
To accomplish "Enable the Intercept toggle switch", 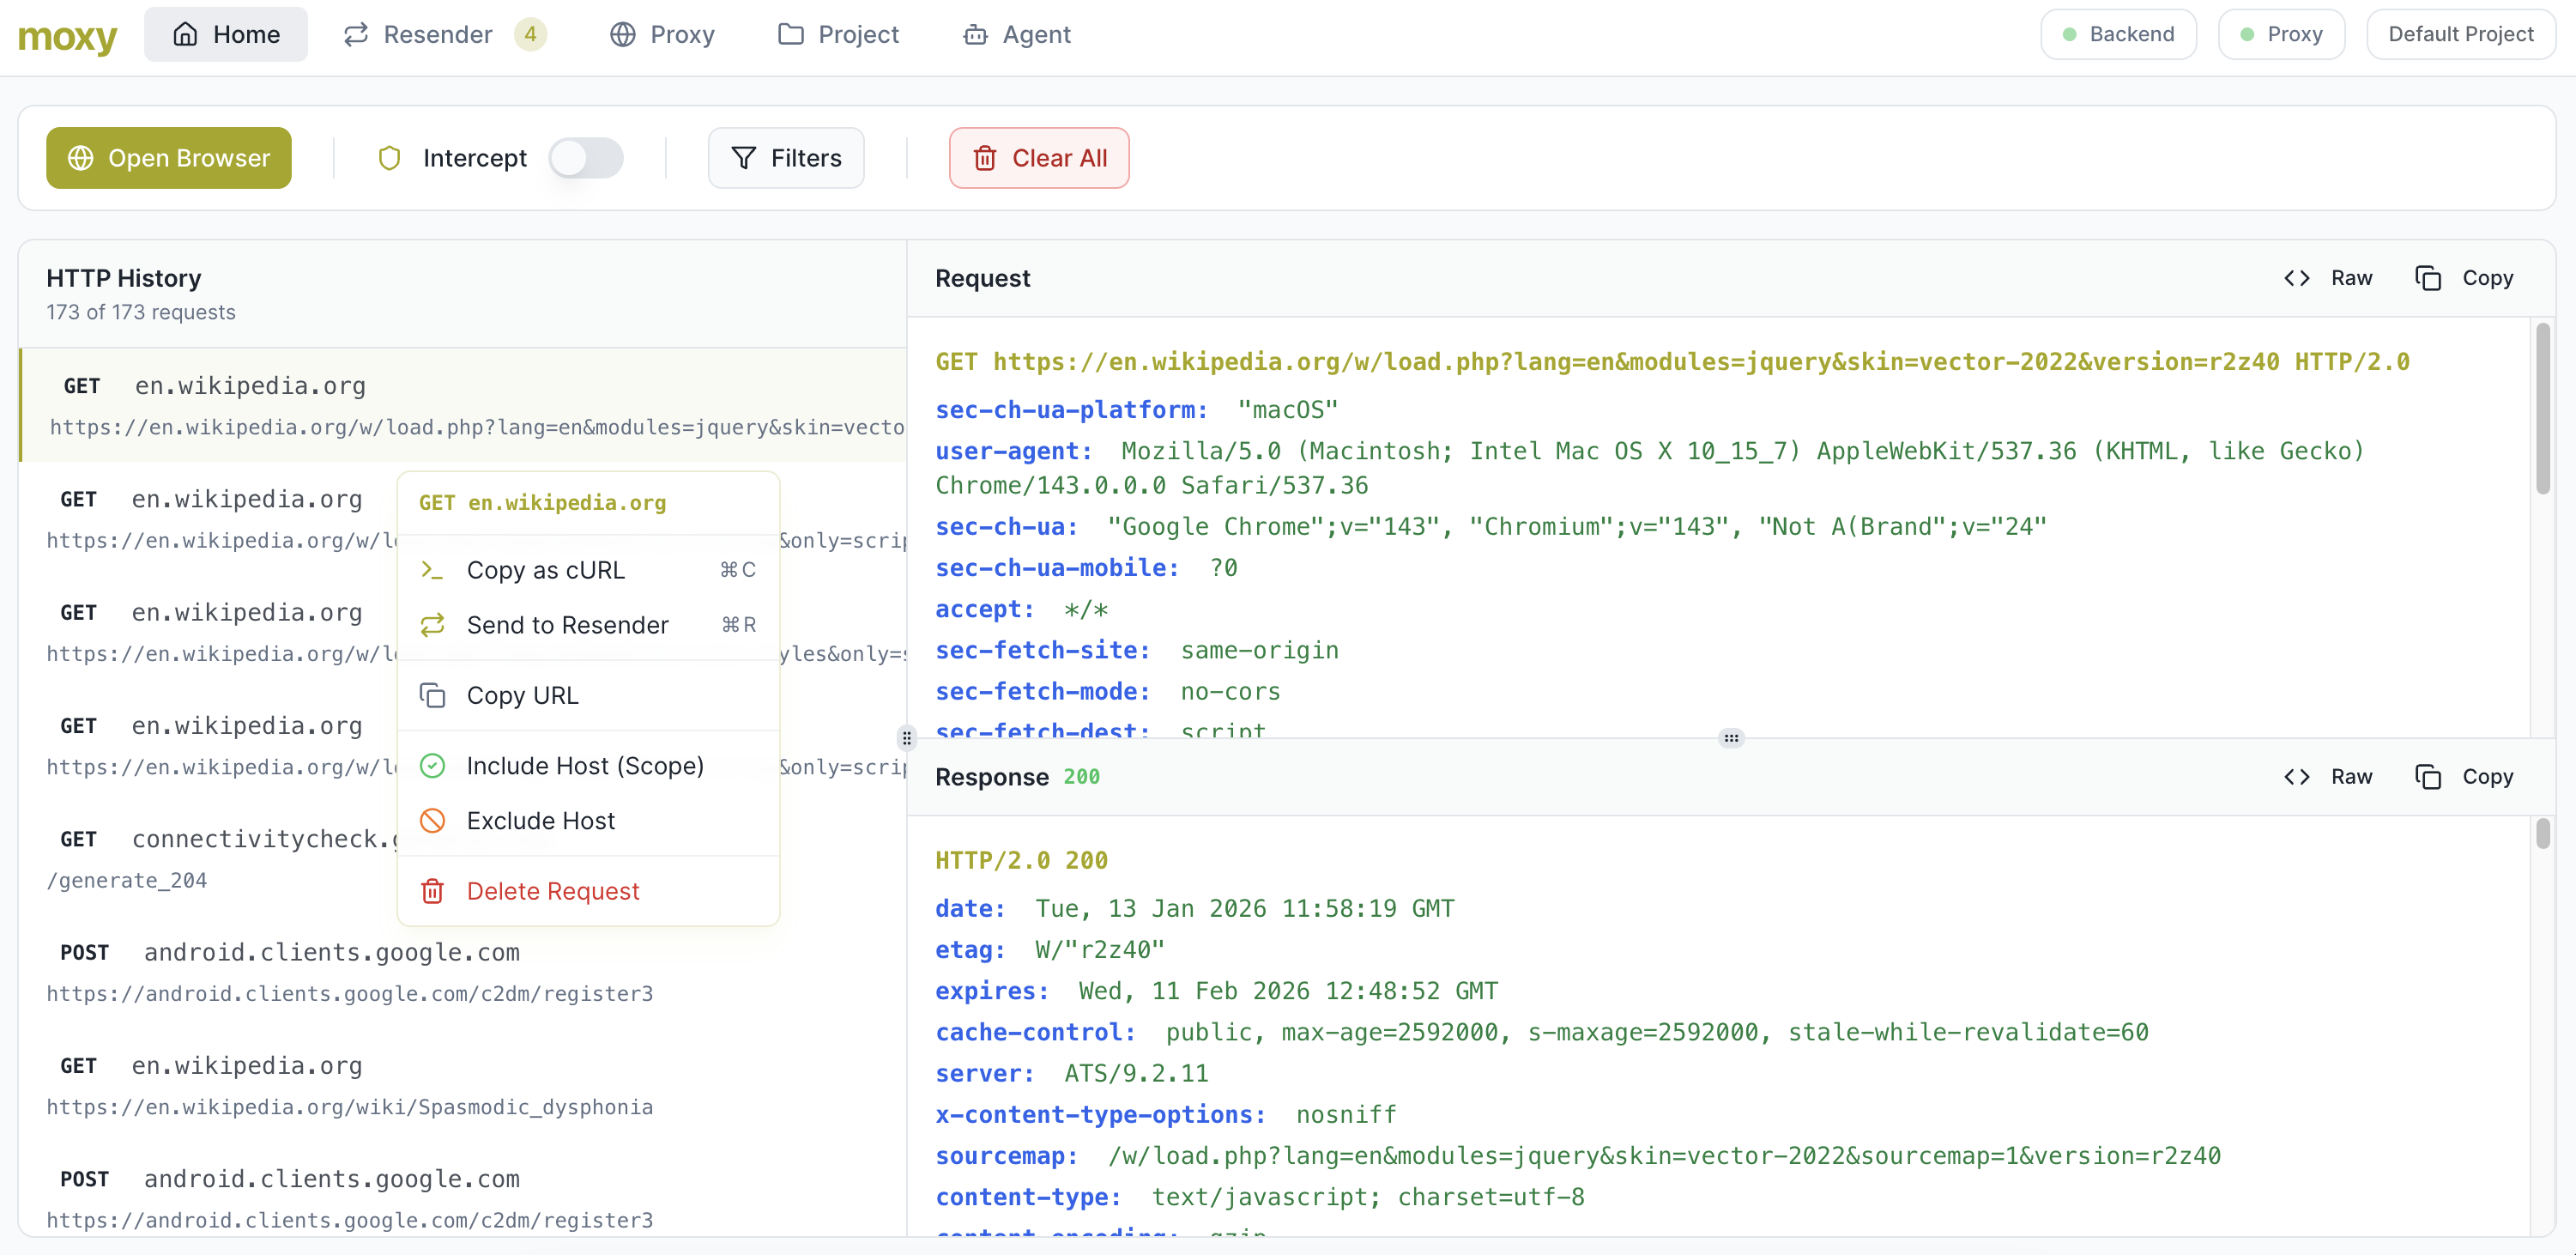I will [587, 158].
